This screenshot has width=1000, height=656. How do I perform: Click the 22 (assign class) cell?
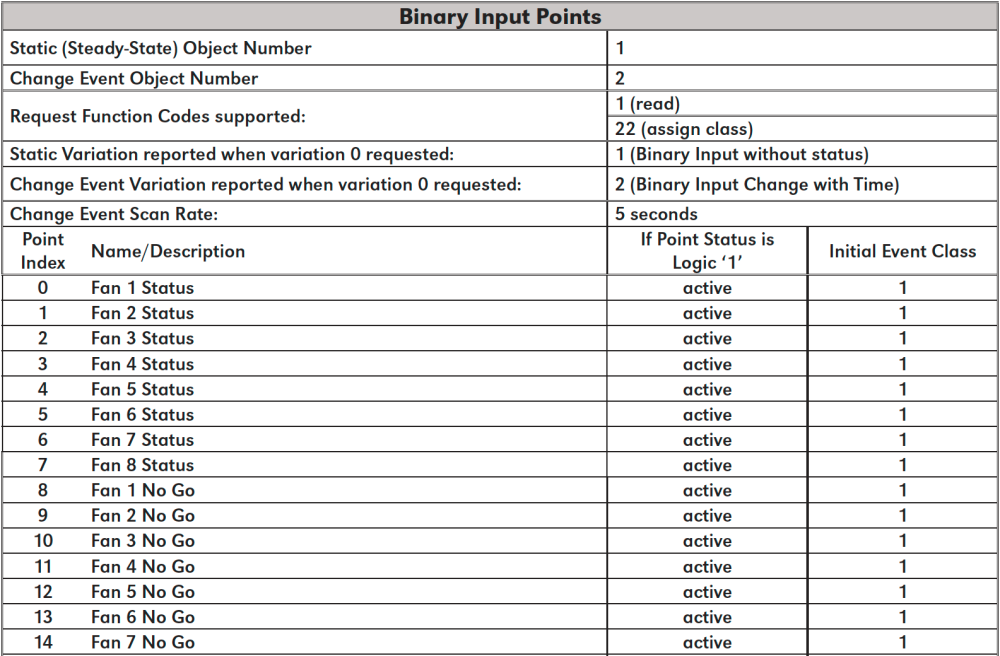point(684,129)
